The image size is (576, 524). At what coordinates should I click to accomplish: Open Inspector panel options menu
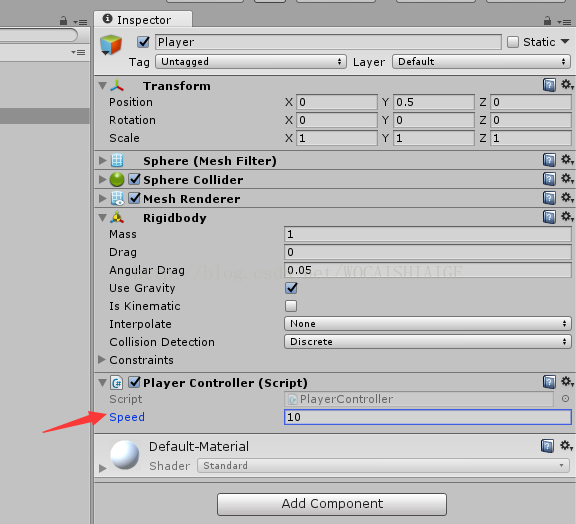tap(564, 22)
